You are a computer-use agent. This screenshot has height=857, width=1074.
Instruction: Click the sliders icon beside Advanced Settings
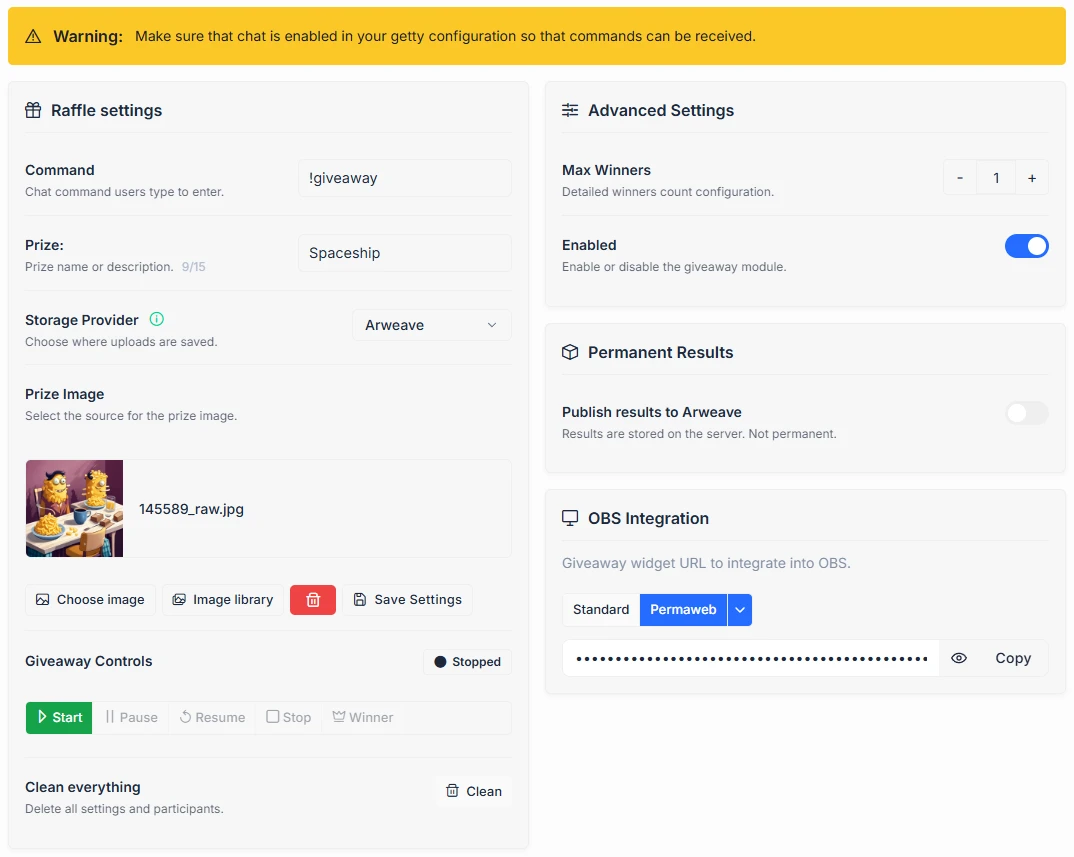click(570, 110)
